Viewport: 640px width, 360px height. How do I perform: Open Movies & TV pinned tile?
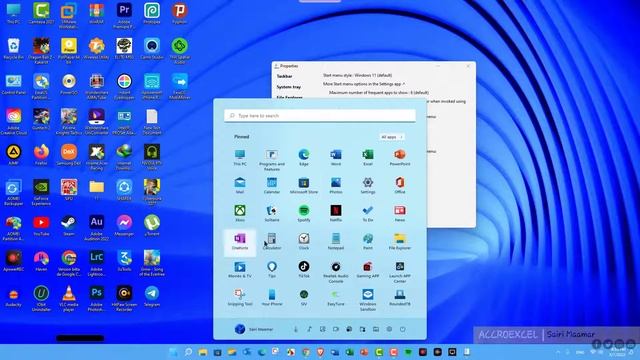240,269
